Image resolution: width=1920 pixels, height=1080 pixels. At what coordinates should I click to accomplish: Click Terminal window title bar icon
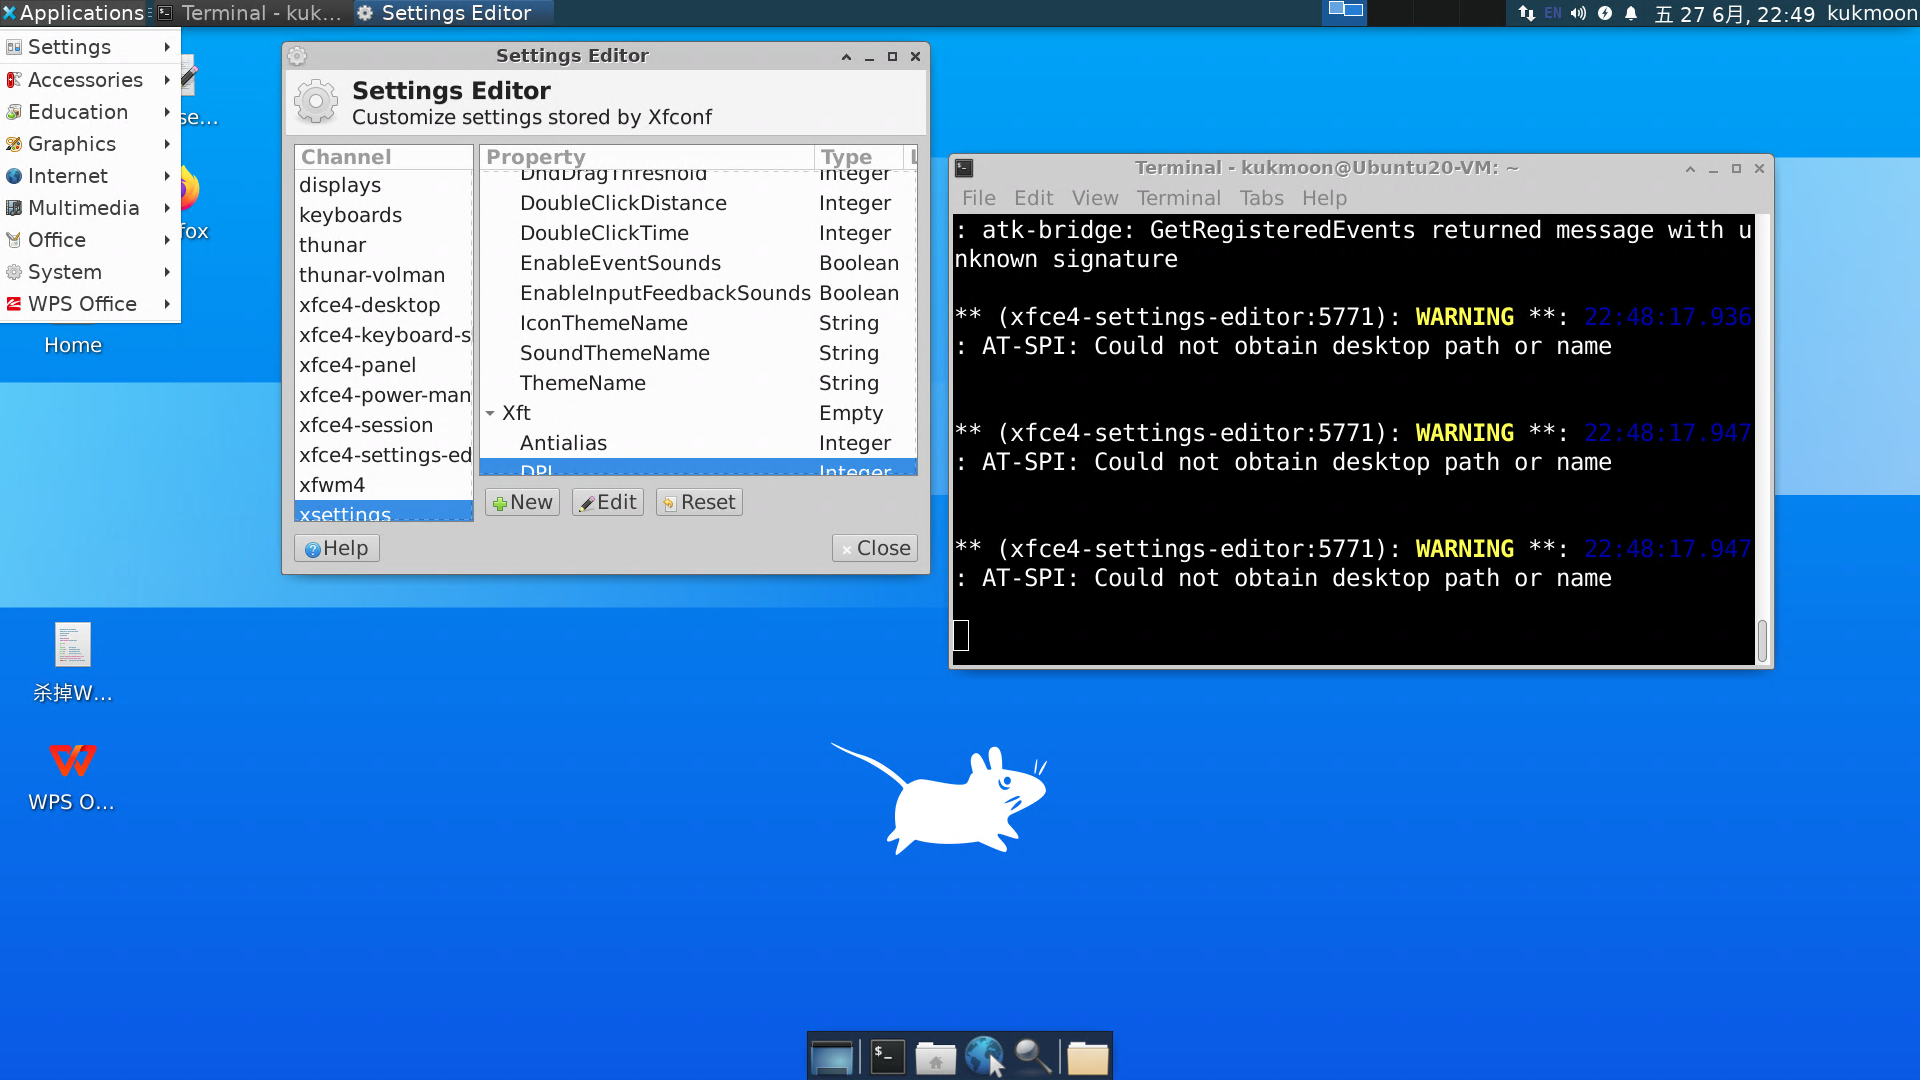(x=964, y=168)
